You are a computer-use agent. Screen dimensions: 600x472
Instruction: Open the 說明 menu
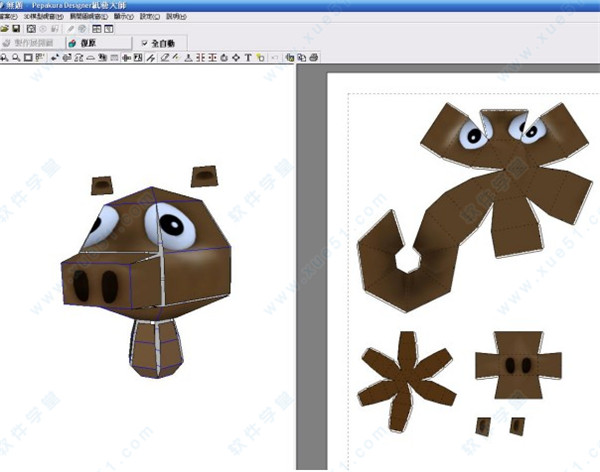(x=174, y=17)
